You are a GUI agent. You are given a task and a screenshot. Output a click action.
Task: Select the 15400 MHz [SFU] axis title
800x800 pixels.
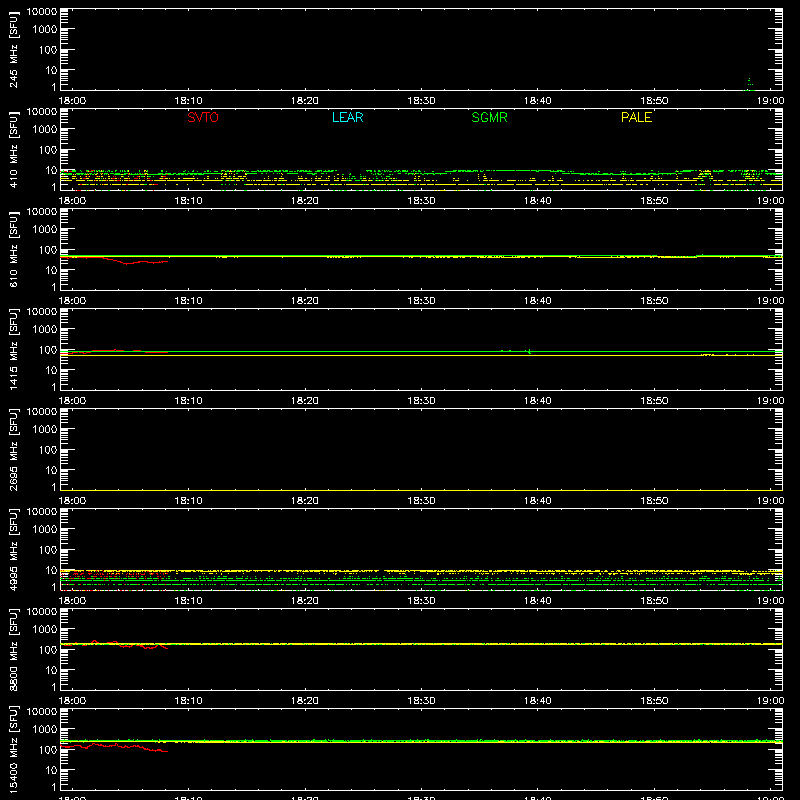click(x=13, y=749)
